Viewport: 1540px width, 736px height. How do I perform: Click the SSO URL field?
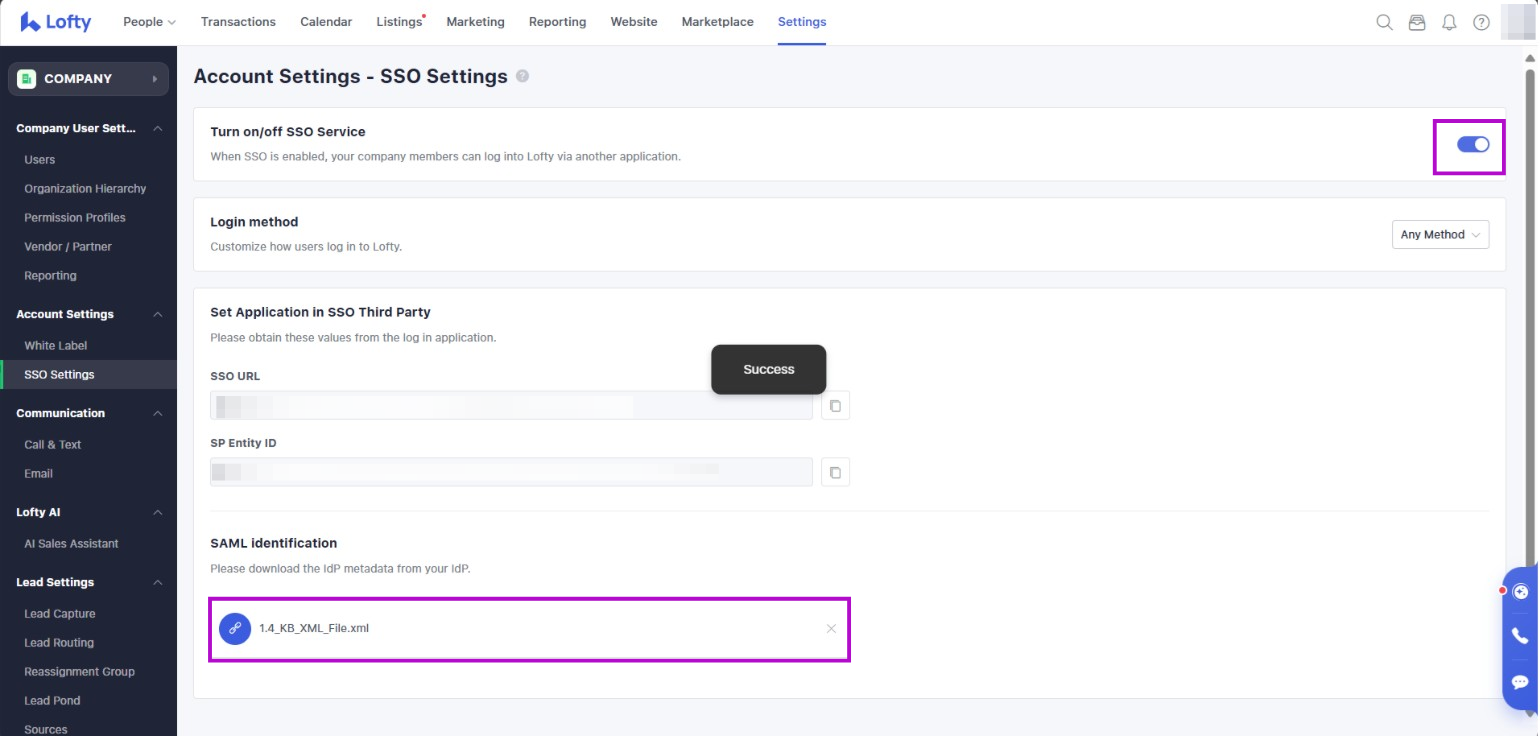(x=510, y=406)
